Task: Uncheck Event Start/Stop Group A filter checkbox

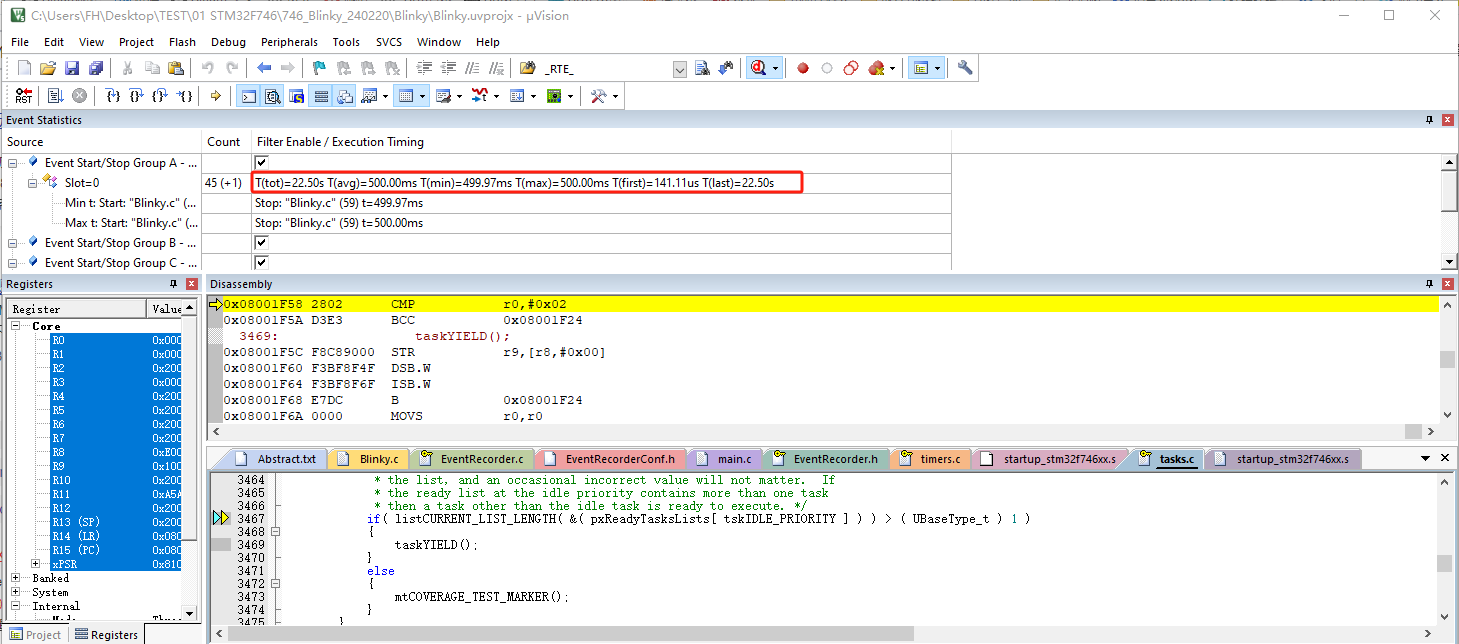Action: 262,163
